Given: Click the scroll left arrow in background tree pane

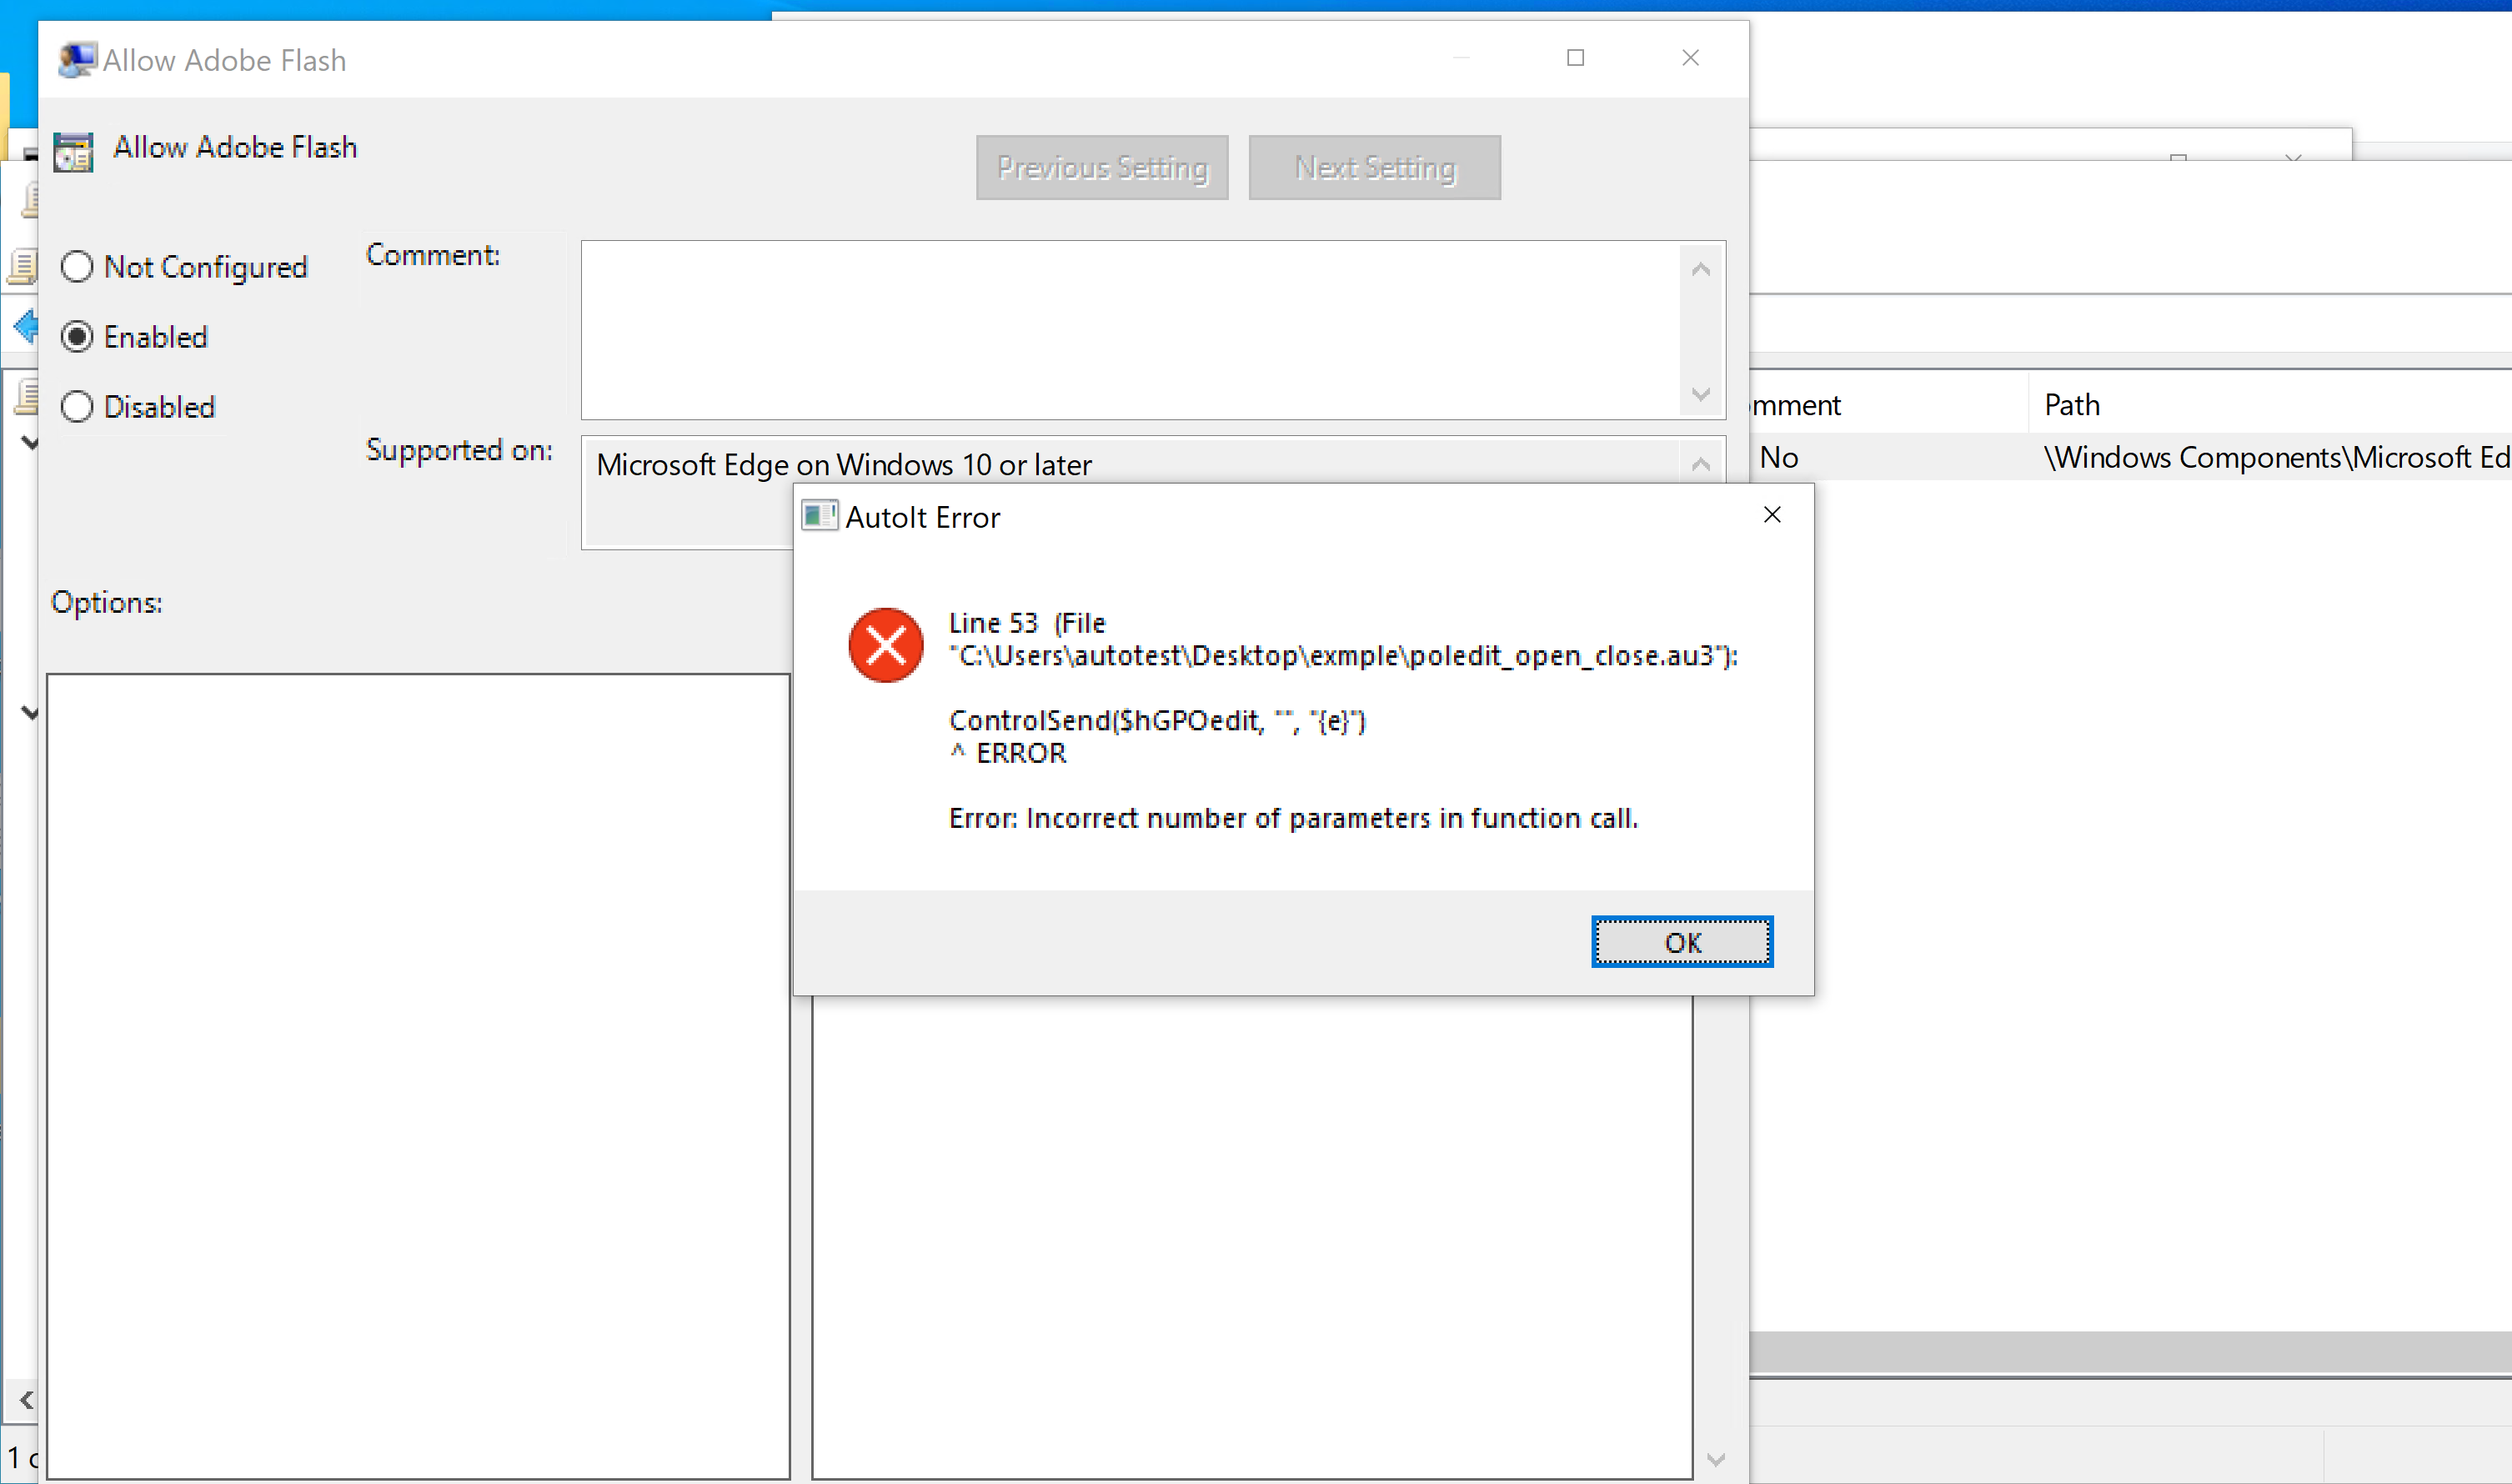Looking at the screenshot, I should (x=26, y=1400).
